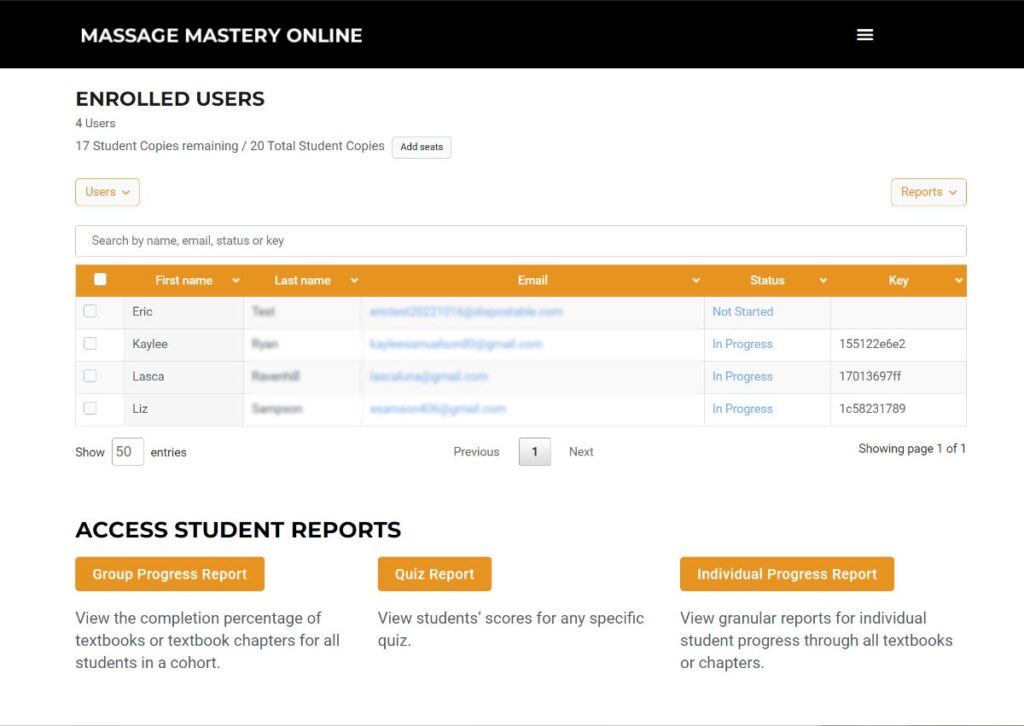Select the checkbox next to Kaylee
1024x726 pixels.
tap(90, 344)
